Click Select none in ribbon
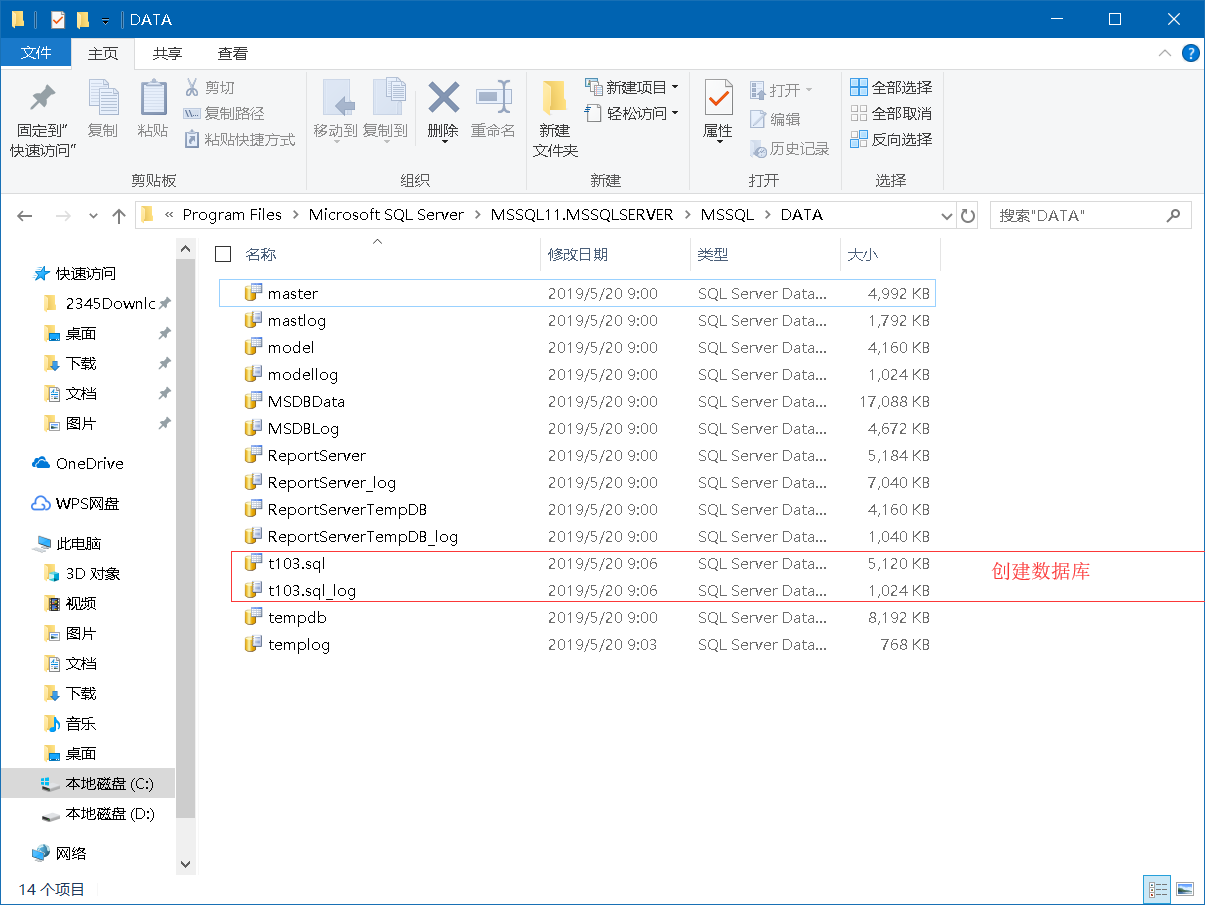The height and width of the screenshot is (905, 1205). click(891, 113)
